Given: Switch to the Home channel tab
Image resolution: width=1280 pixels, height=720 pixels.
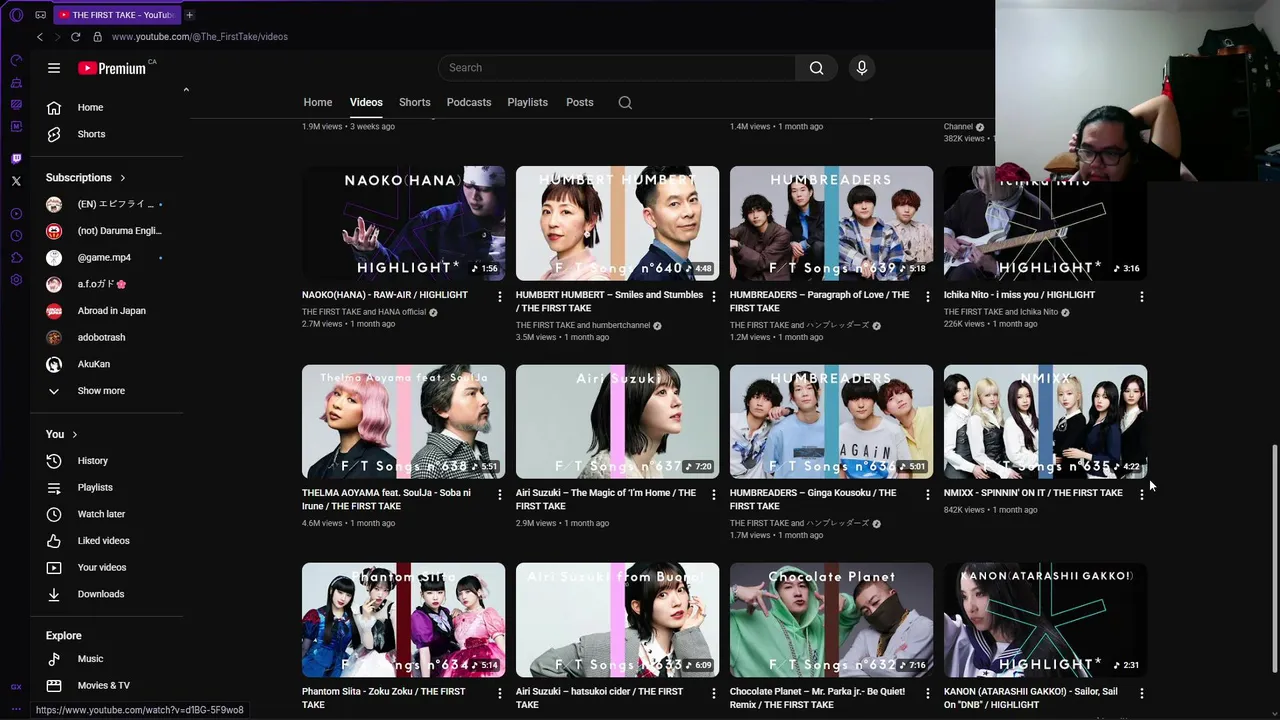Looking at the screenshot, I should click(x=318, y=102).
